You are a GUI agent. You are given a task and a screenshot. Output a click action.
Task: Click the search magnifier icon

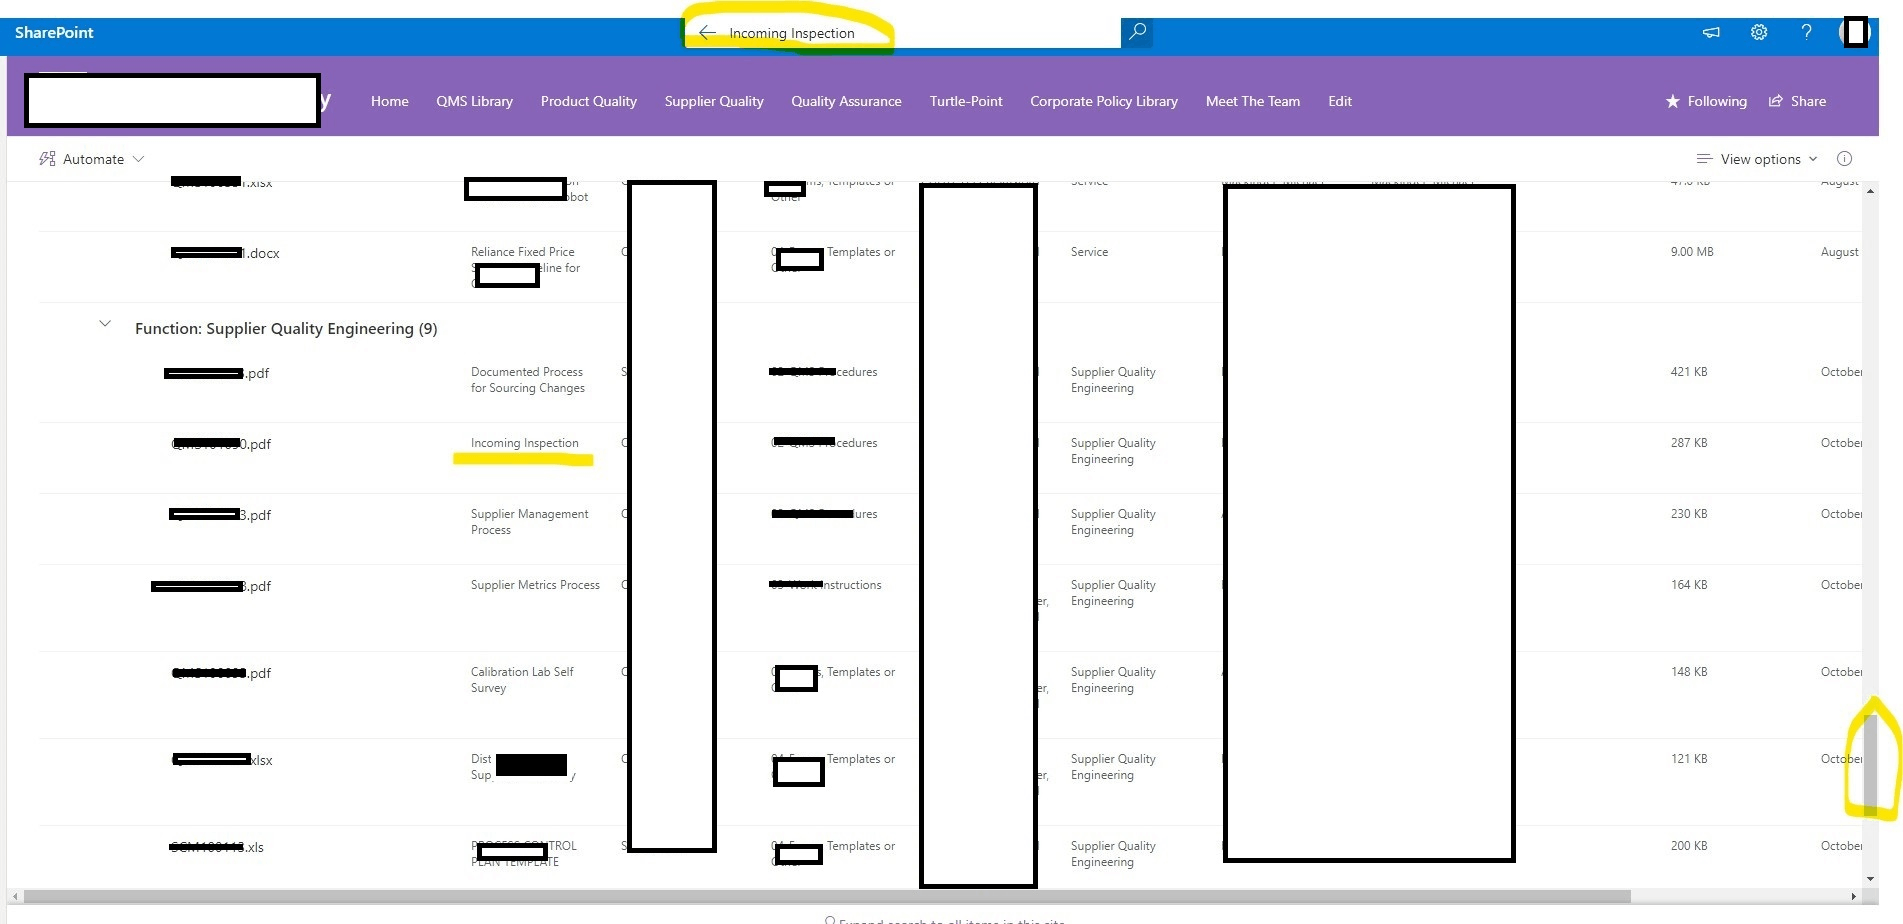coord(1137,32)
